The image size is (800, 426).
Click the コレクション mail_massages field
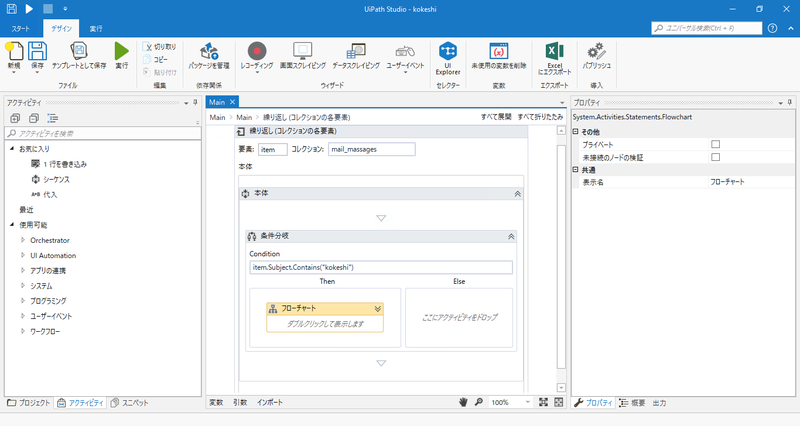pos(371,149)
